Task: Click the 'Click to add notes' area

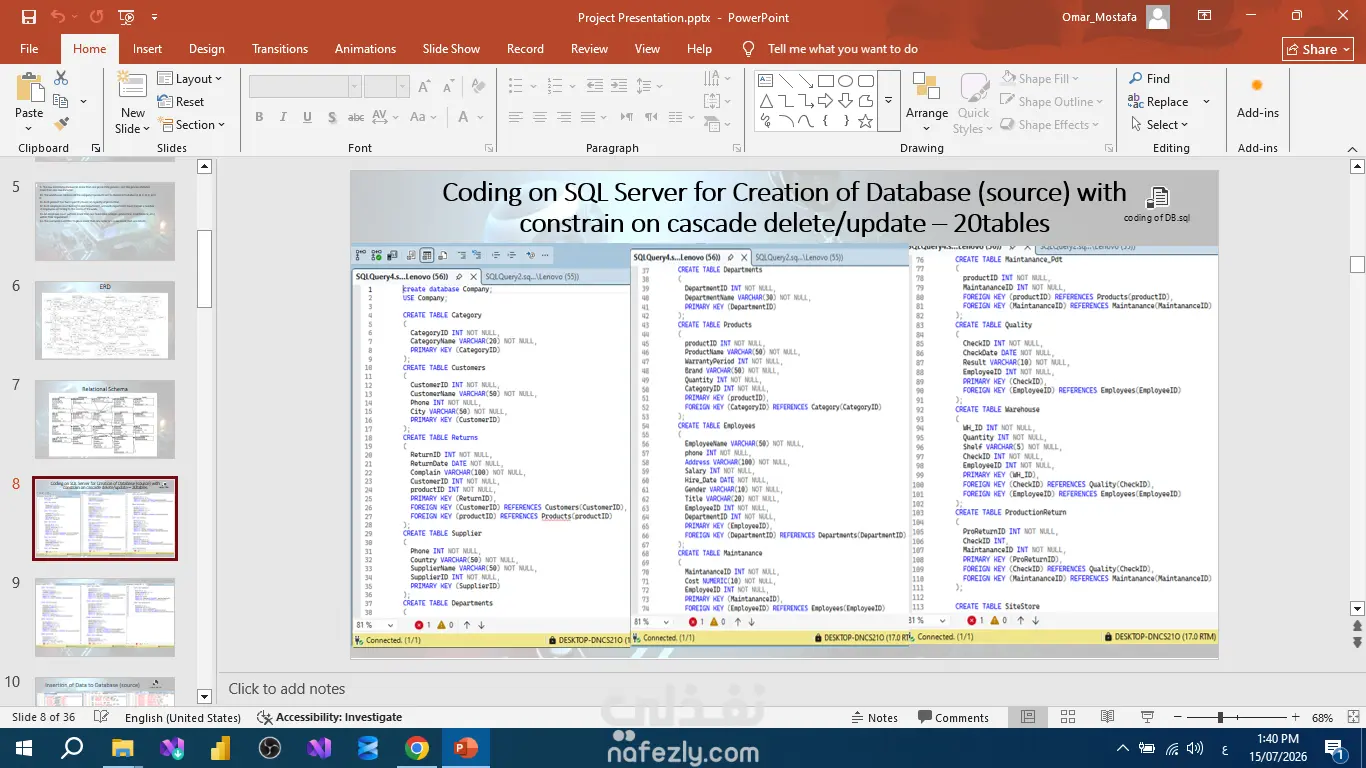Action: point(287,689)
